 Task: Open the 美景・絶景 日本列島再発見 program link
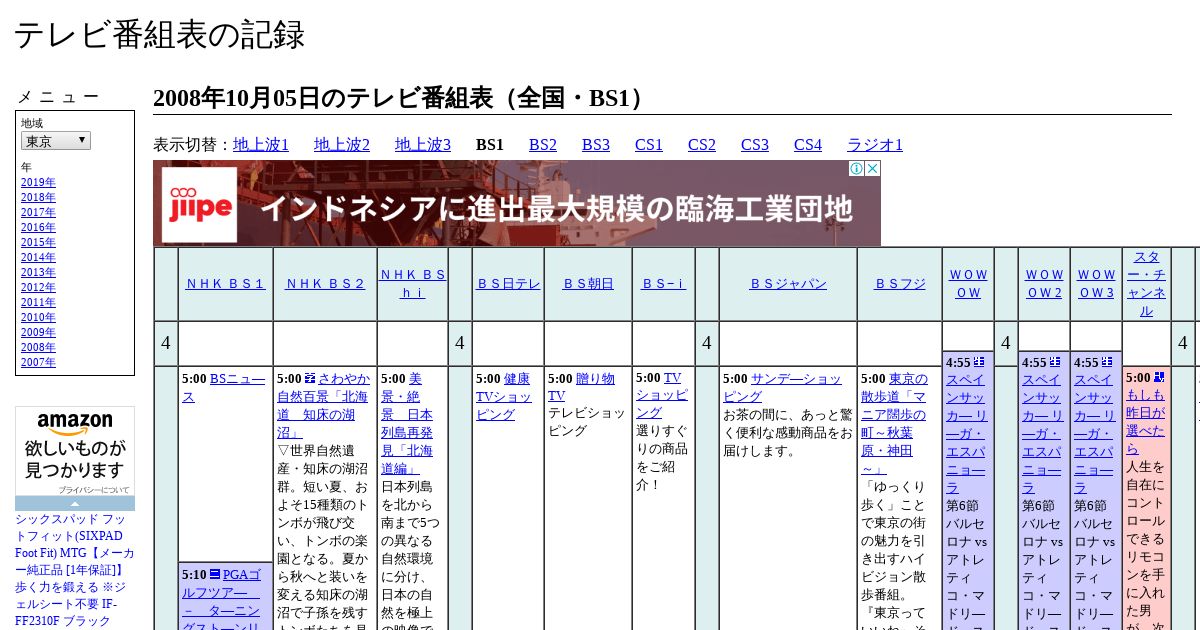[409, 424]
